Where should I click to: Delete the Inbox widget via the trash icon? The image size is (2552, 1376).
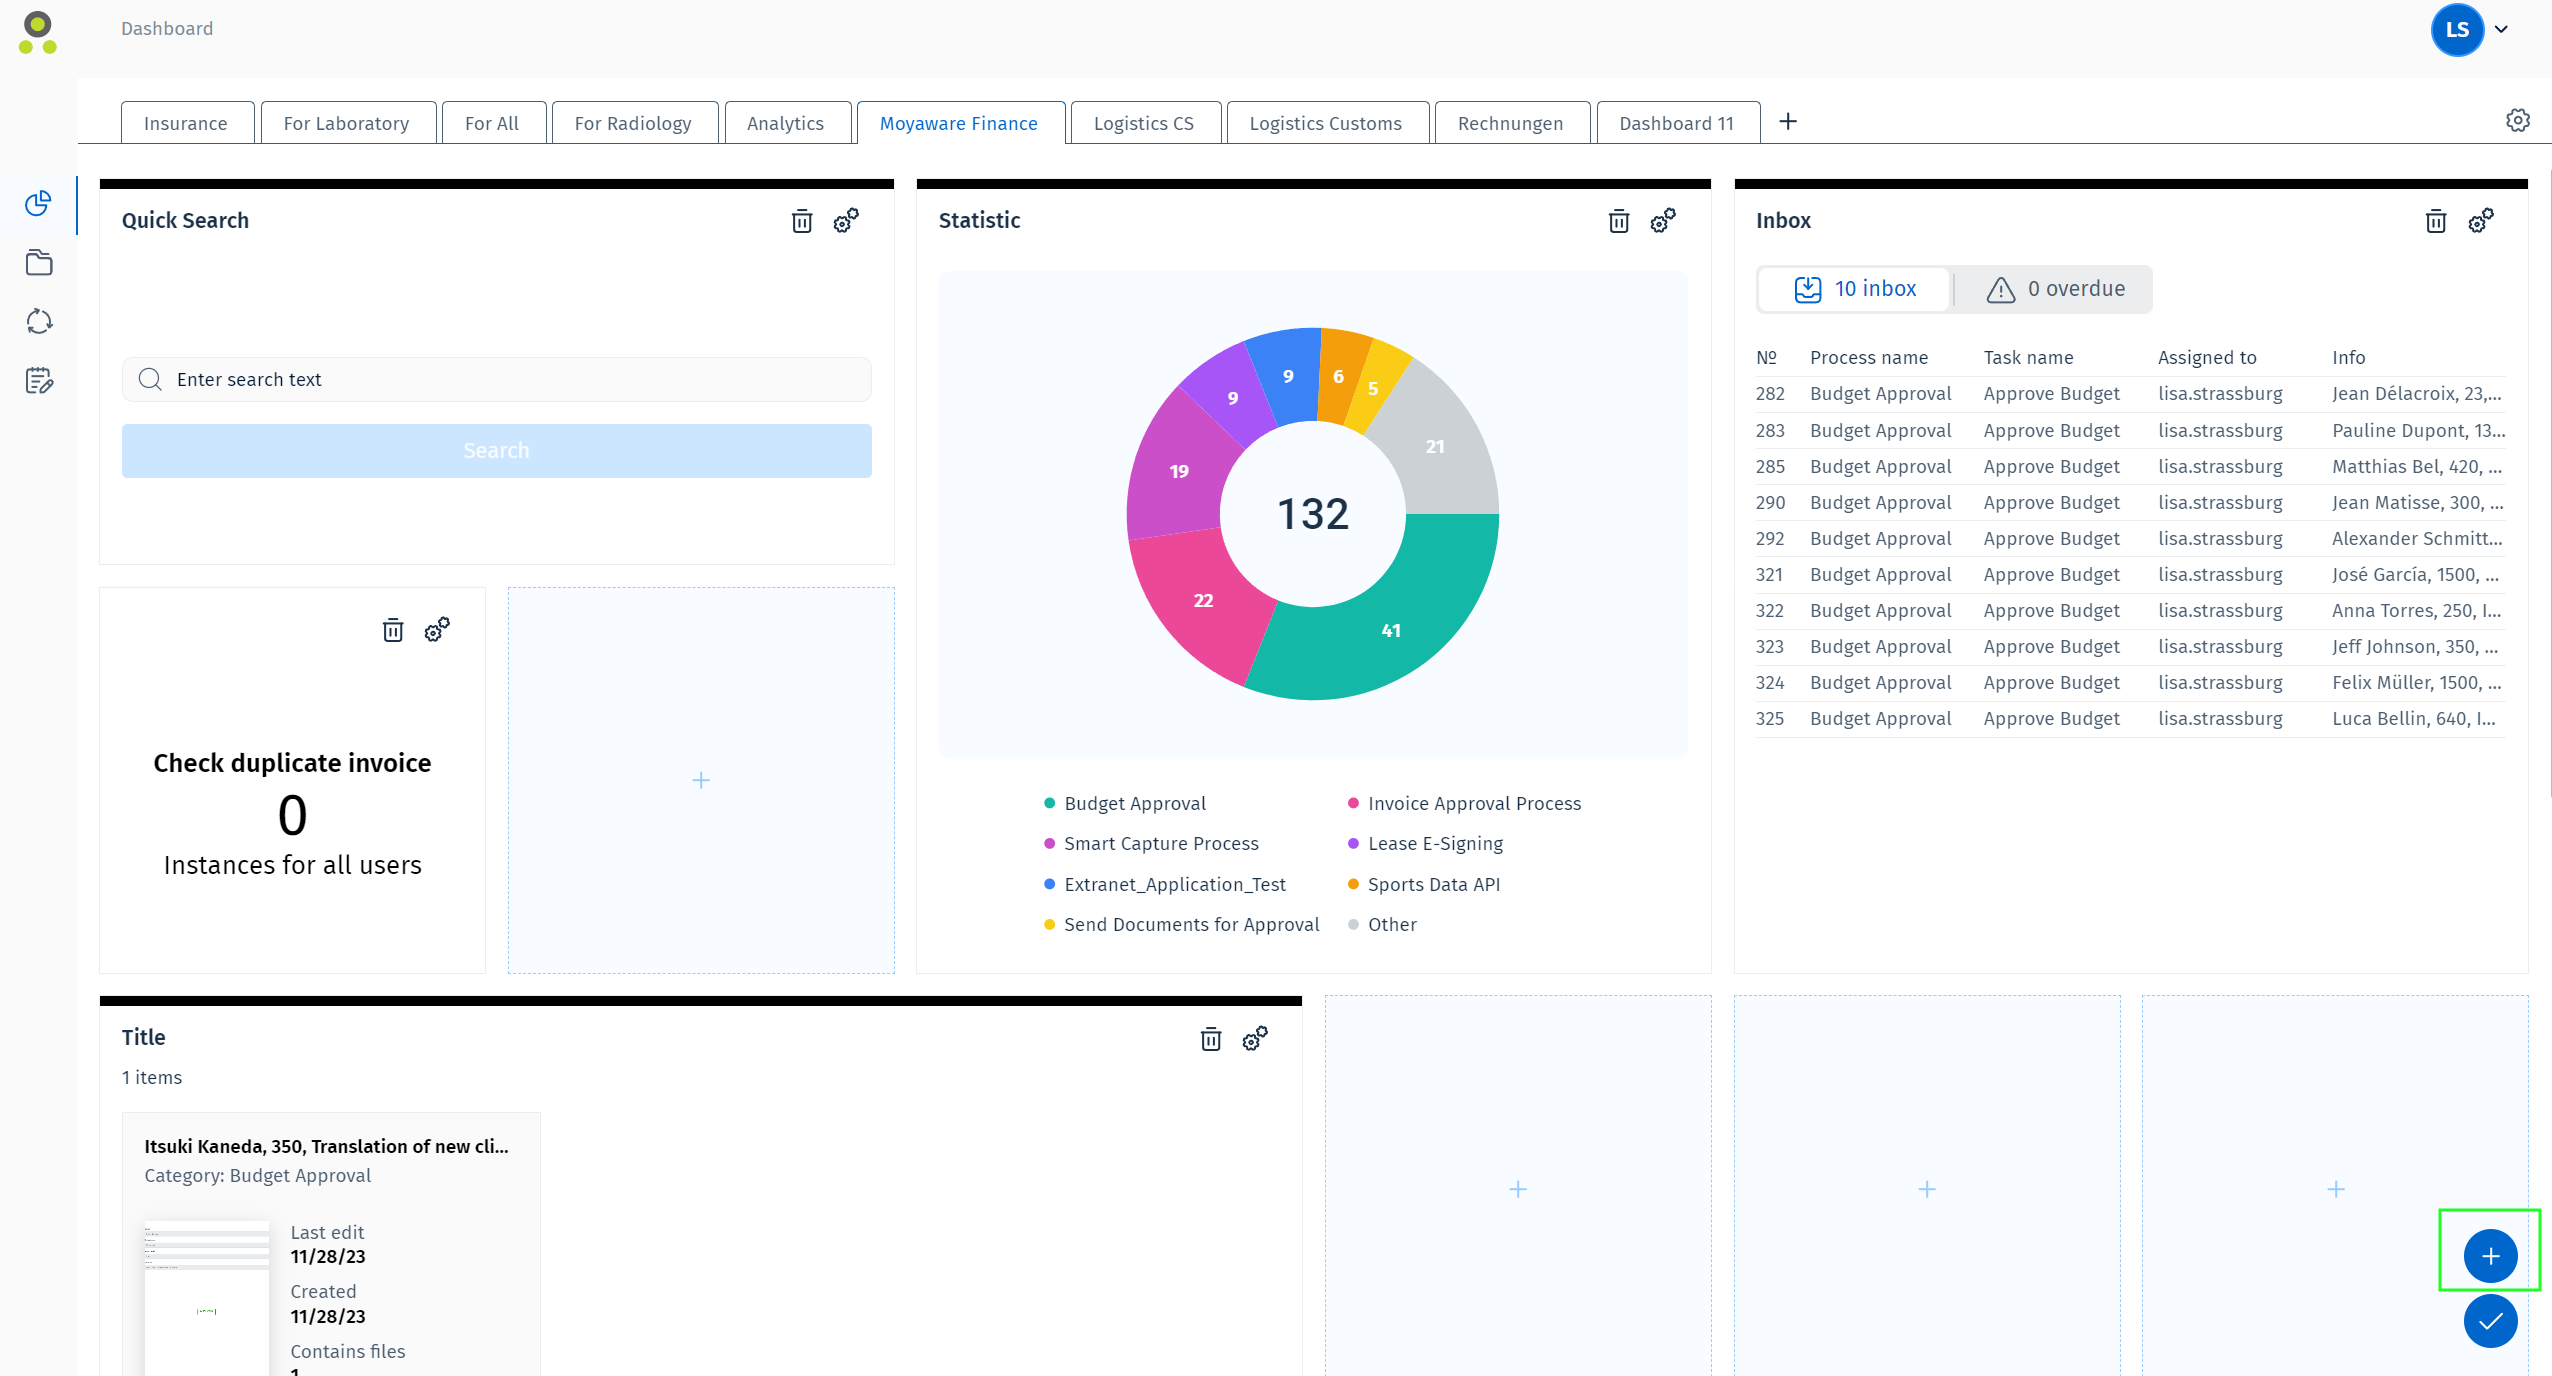point(2436,221)
